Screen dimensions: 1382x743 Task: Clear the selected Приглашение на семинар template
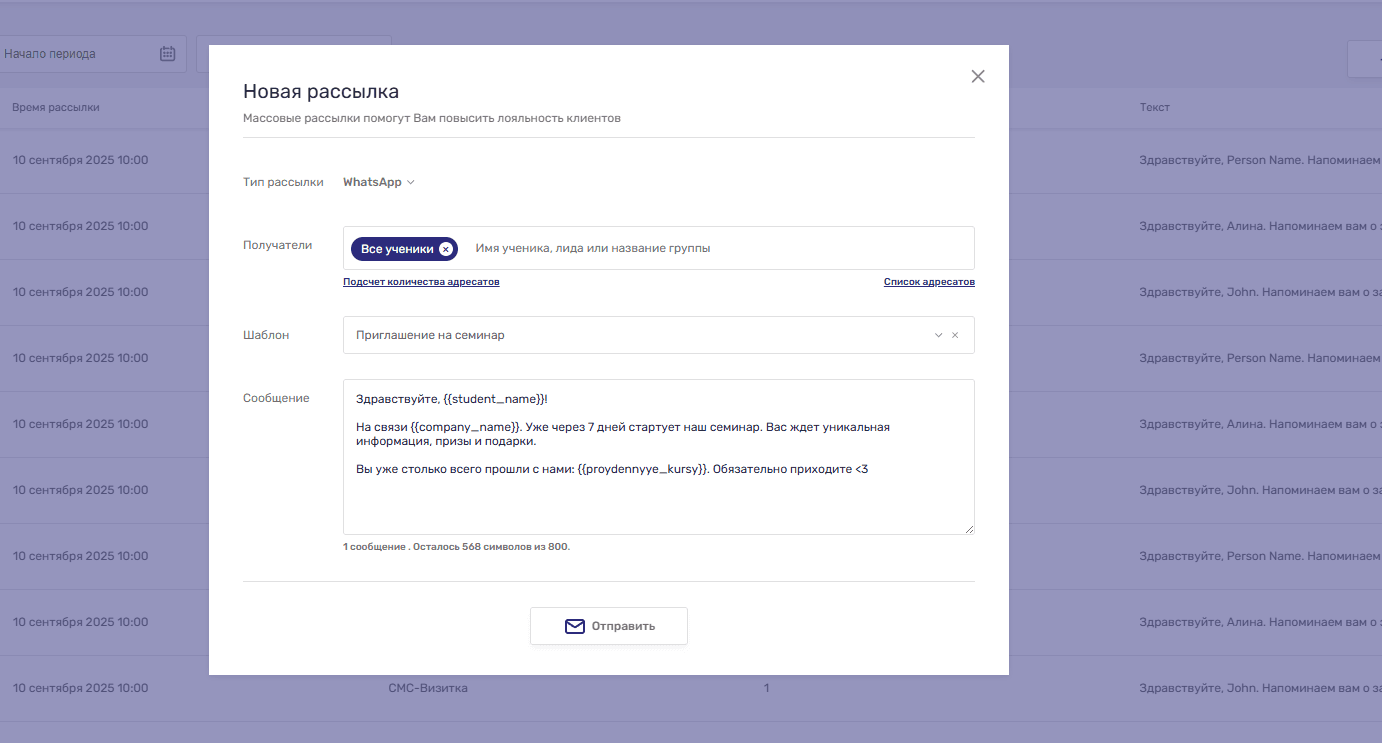[955, 336]
